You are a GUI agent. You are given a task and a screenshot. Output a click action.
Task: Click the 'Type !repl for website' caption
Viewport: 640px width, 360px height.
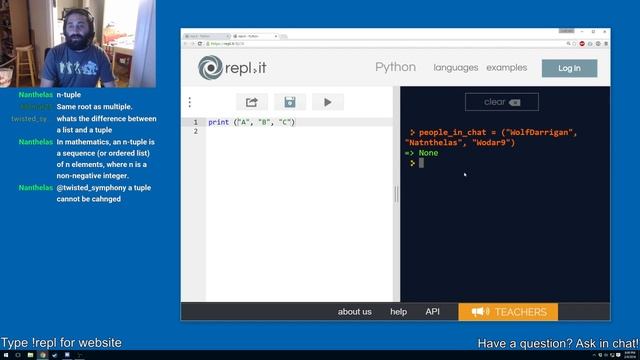coord(61,342)
